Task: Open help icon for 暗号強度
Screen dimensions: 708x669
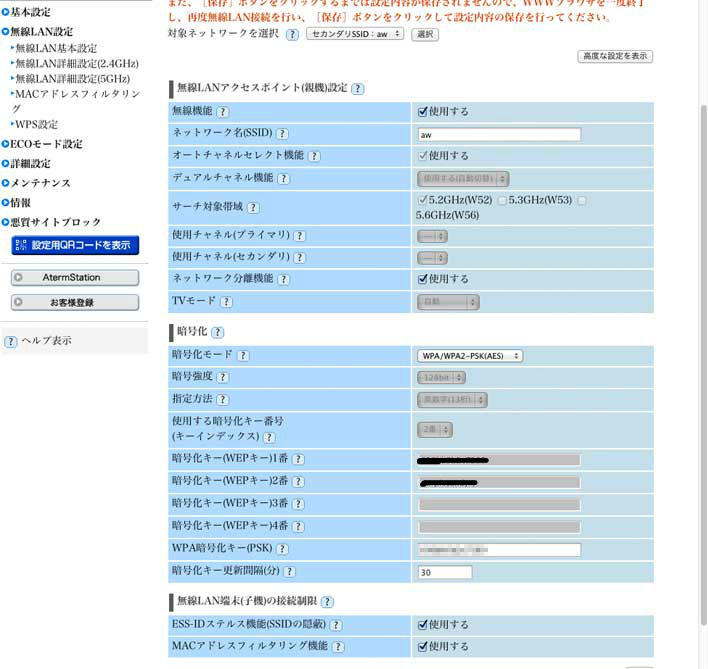Action: click(x=223, y=377)
